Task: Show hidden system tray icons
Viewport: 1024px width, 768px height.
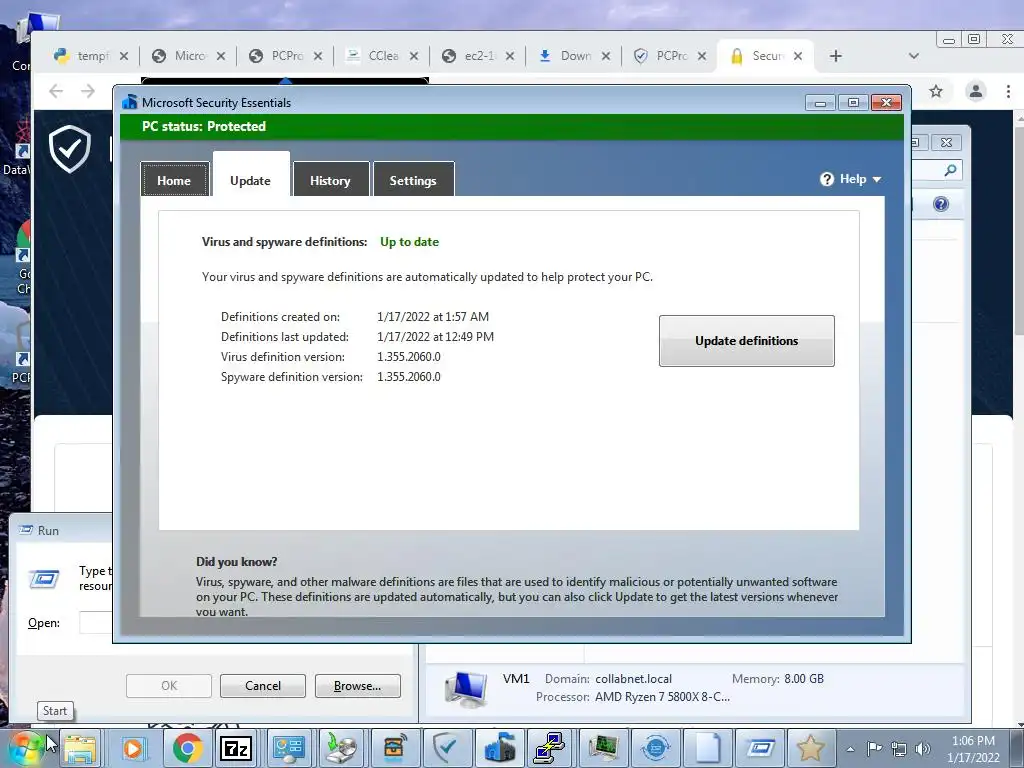Action: click(850, 749)
